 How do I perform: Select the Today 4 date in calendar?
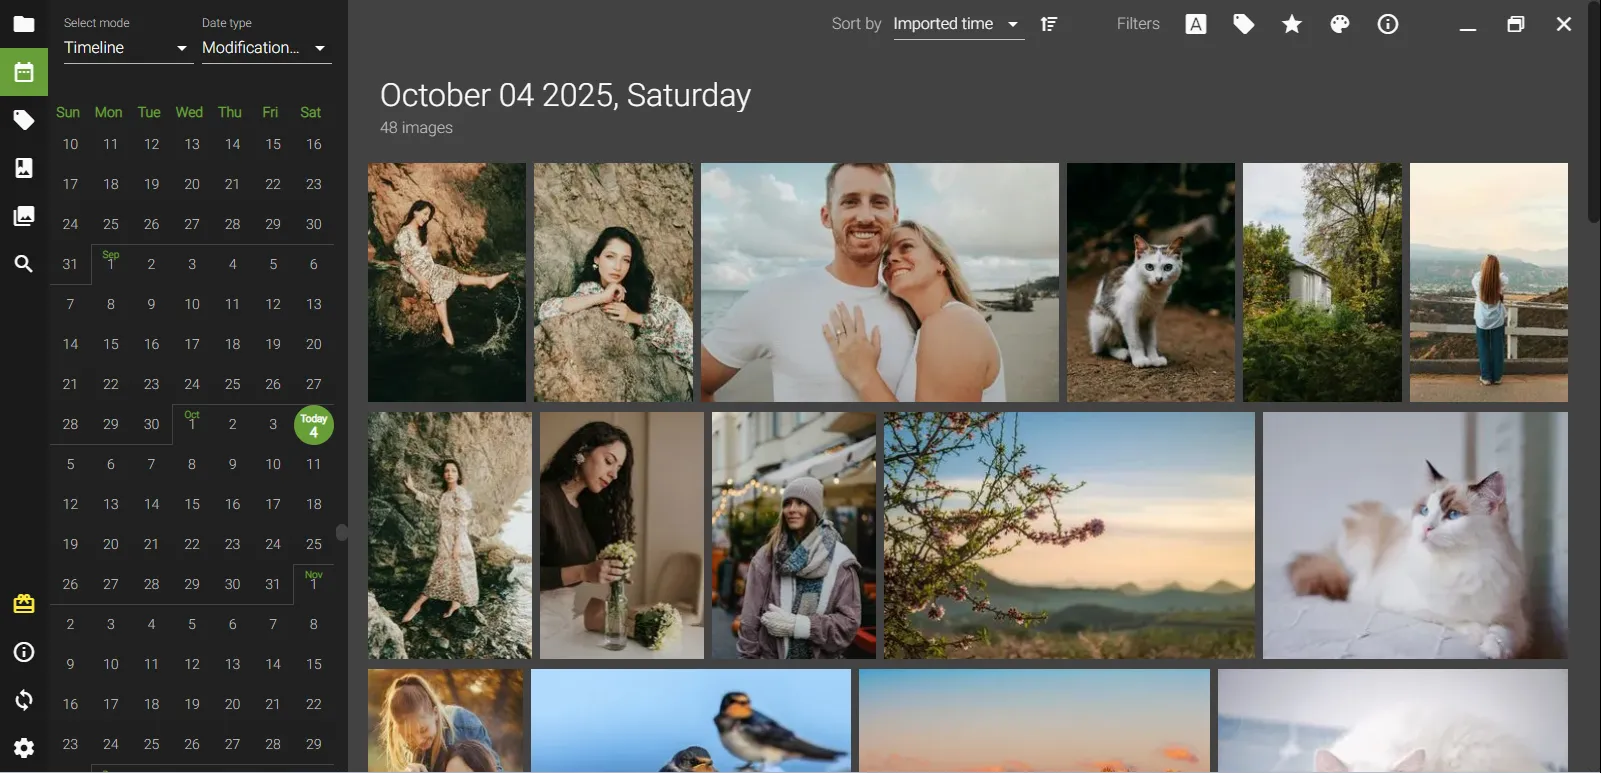click(x=313, y=425)
